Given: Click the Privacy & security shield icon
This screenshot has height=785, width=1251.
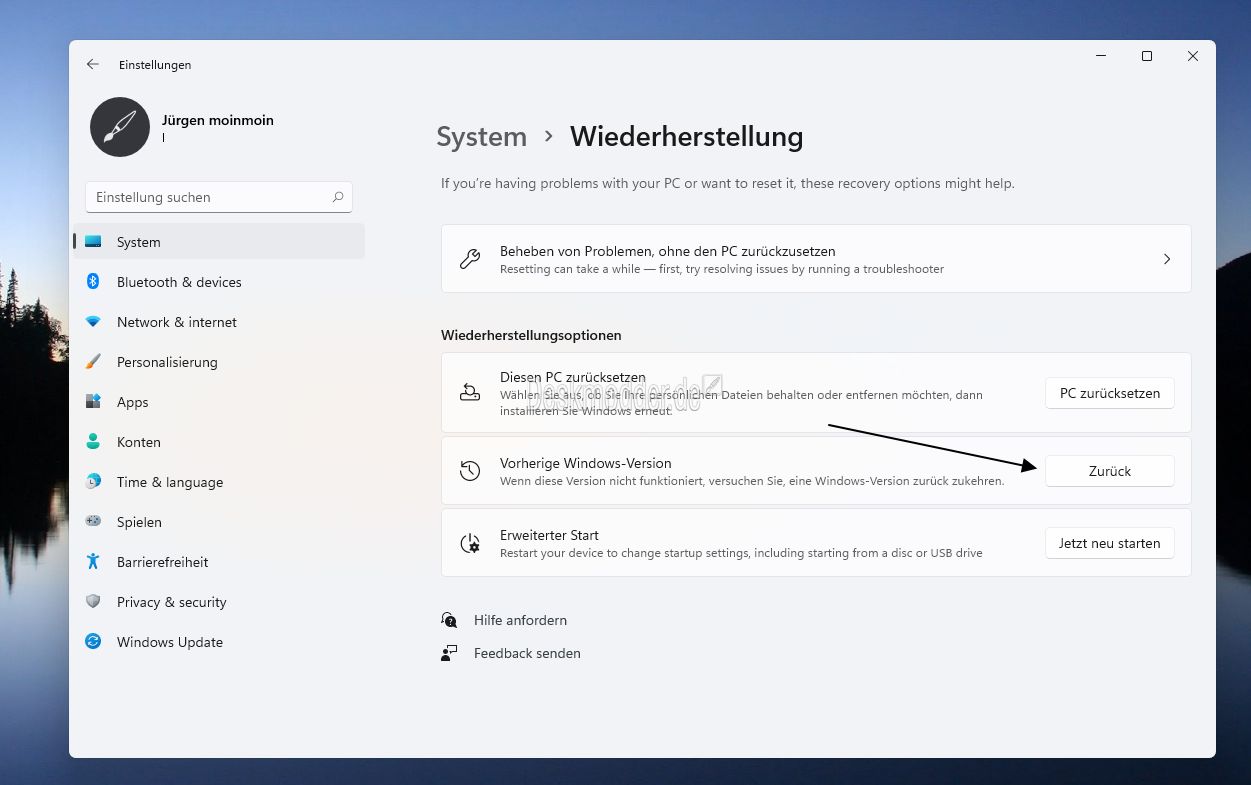Looking at the screenshot, I should pyautogui.click(x=93, y=602).
